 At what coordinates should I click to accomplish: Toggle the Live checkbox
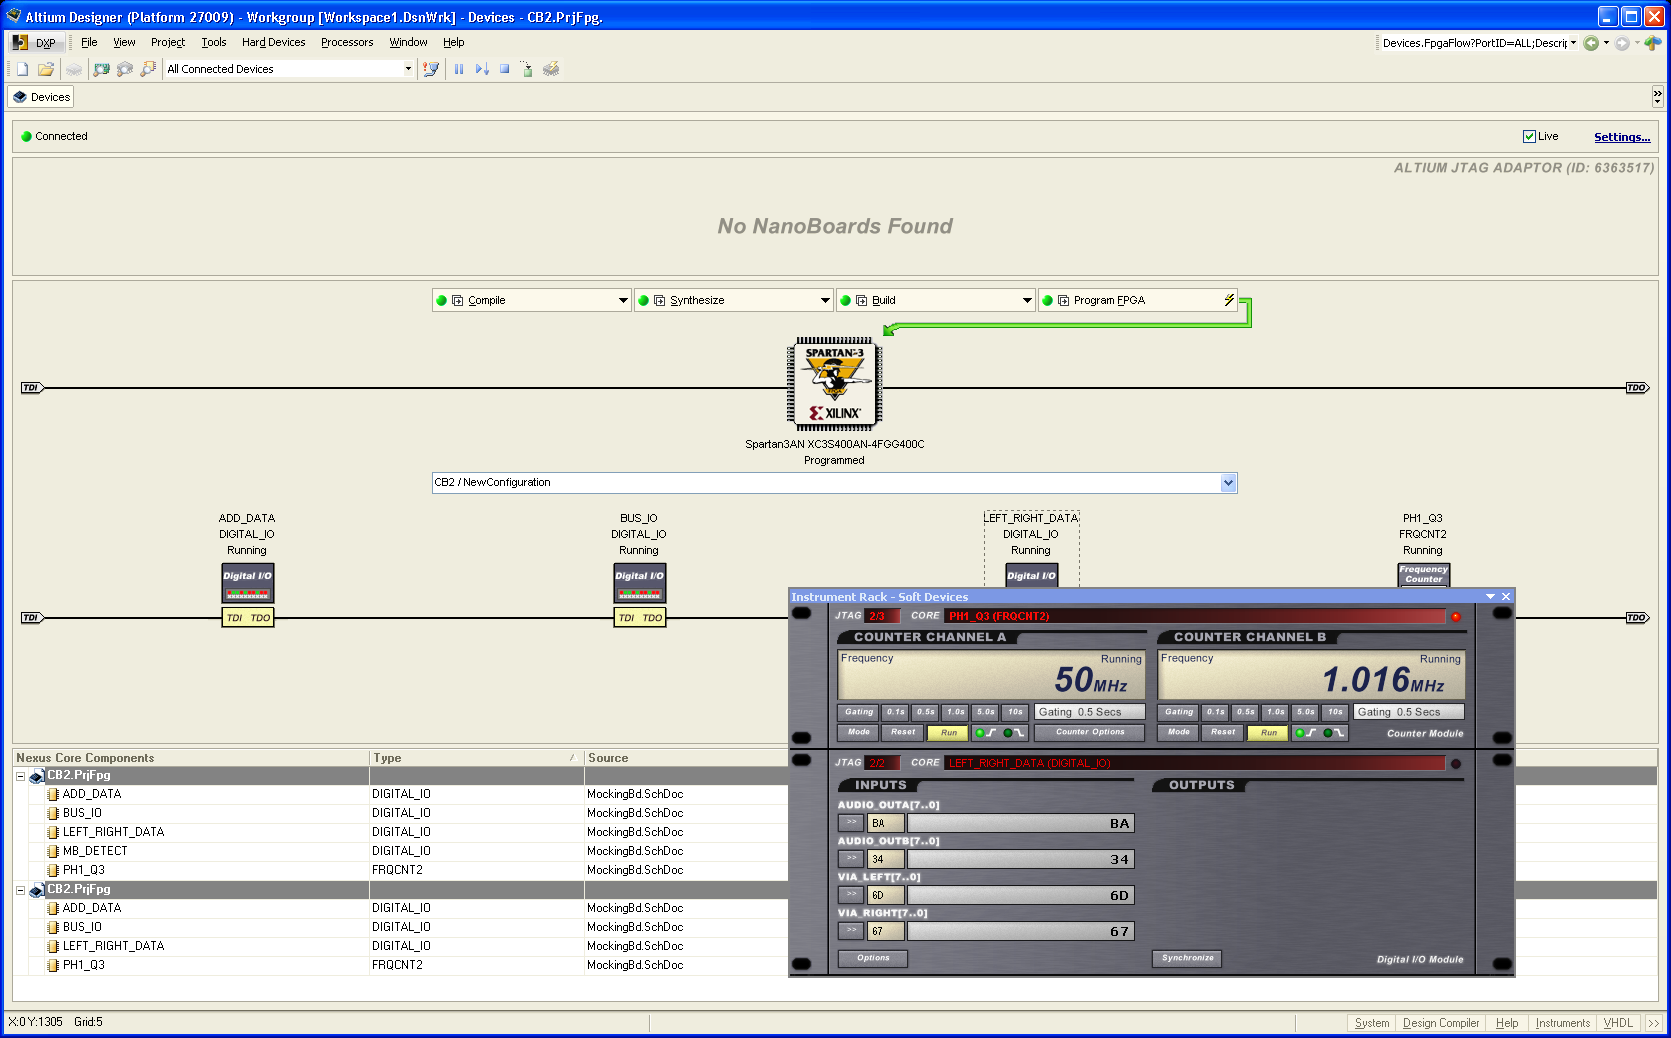pos(1529,136)
